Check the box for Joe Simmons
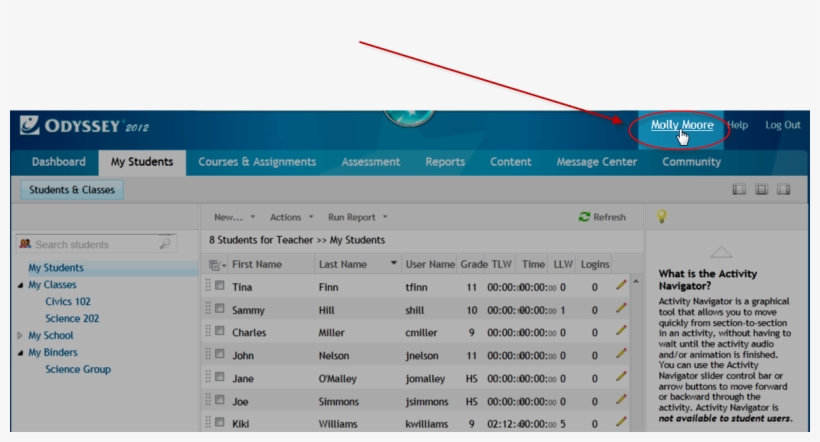The height and width of the screenshot is (442, 820). [220, 400]
